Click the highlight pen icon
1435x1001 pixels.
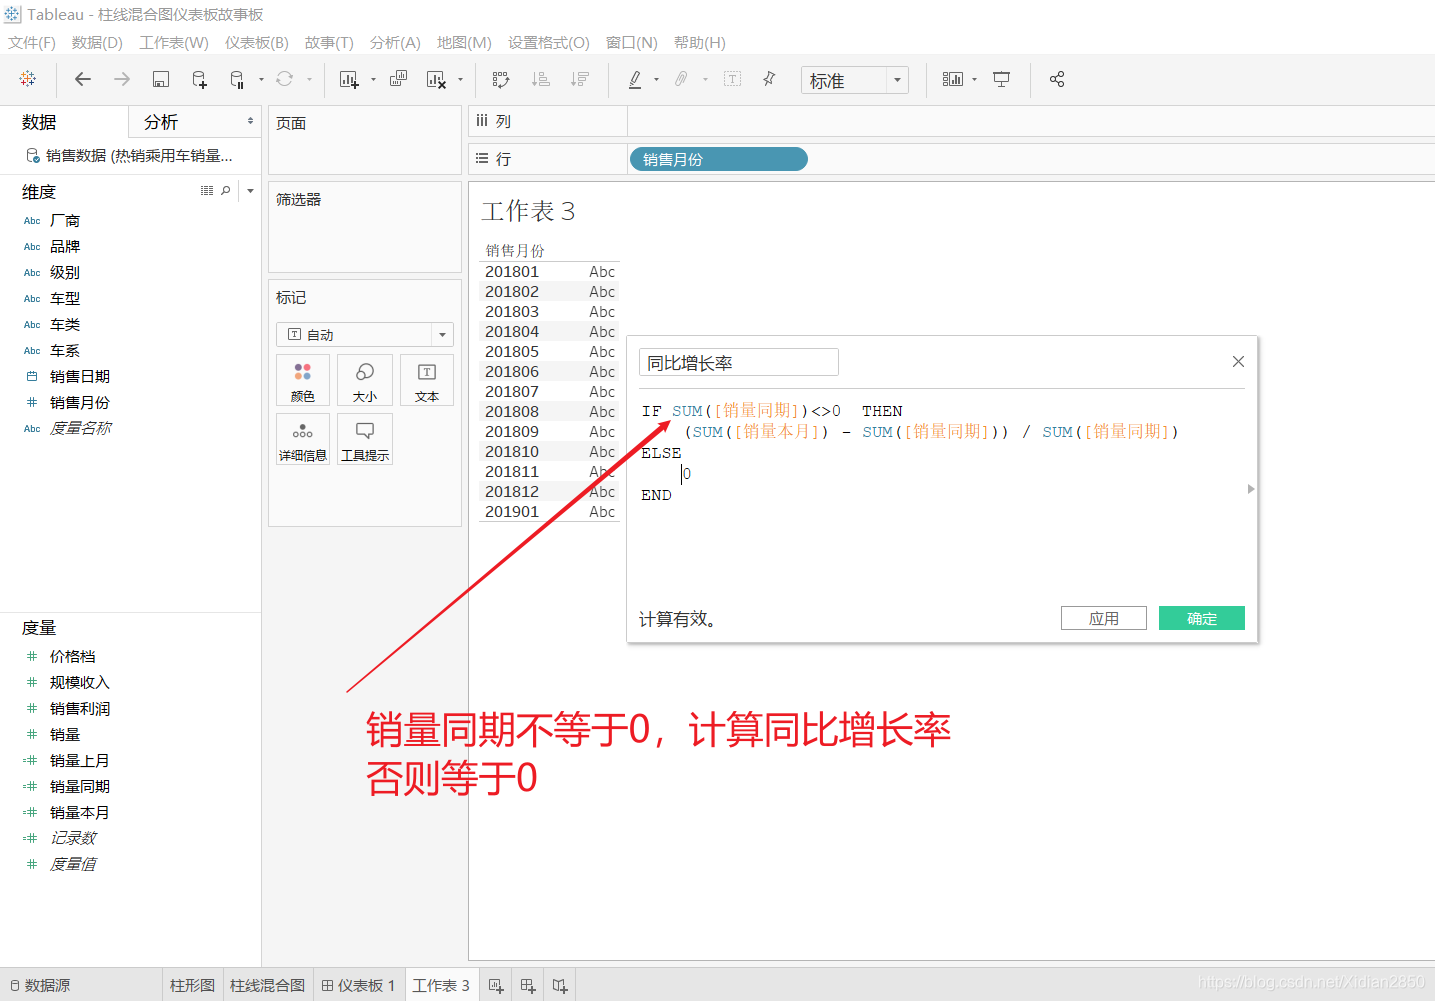tap(635, 79)
